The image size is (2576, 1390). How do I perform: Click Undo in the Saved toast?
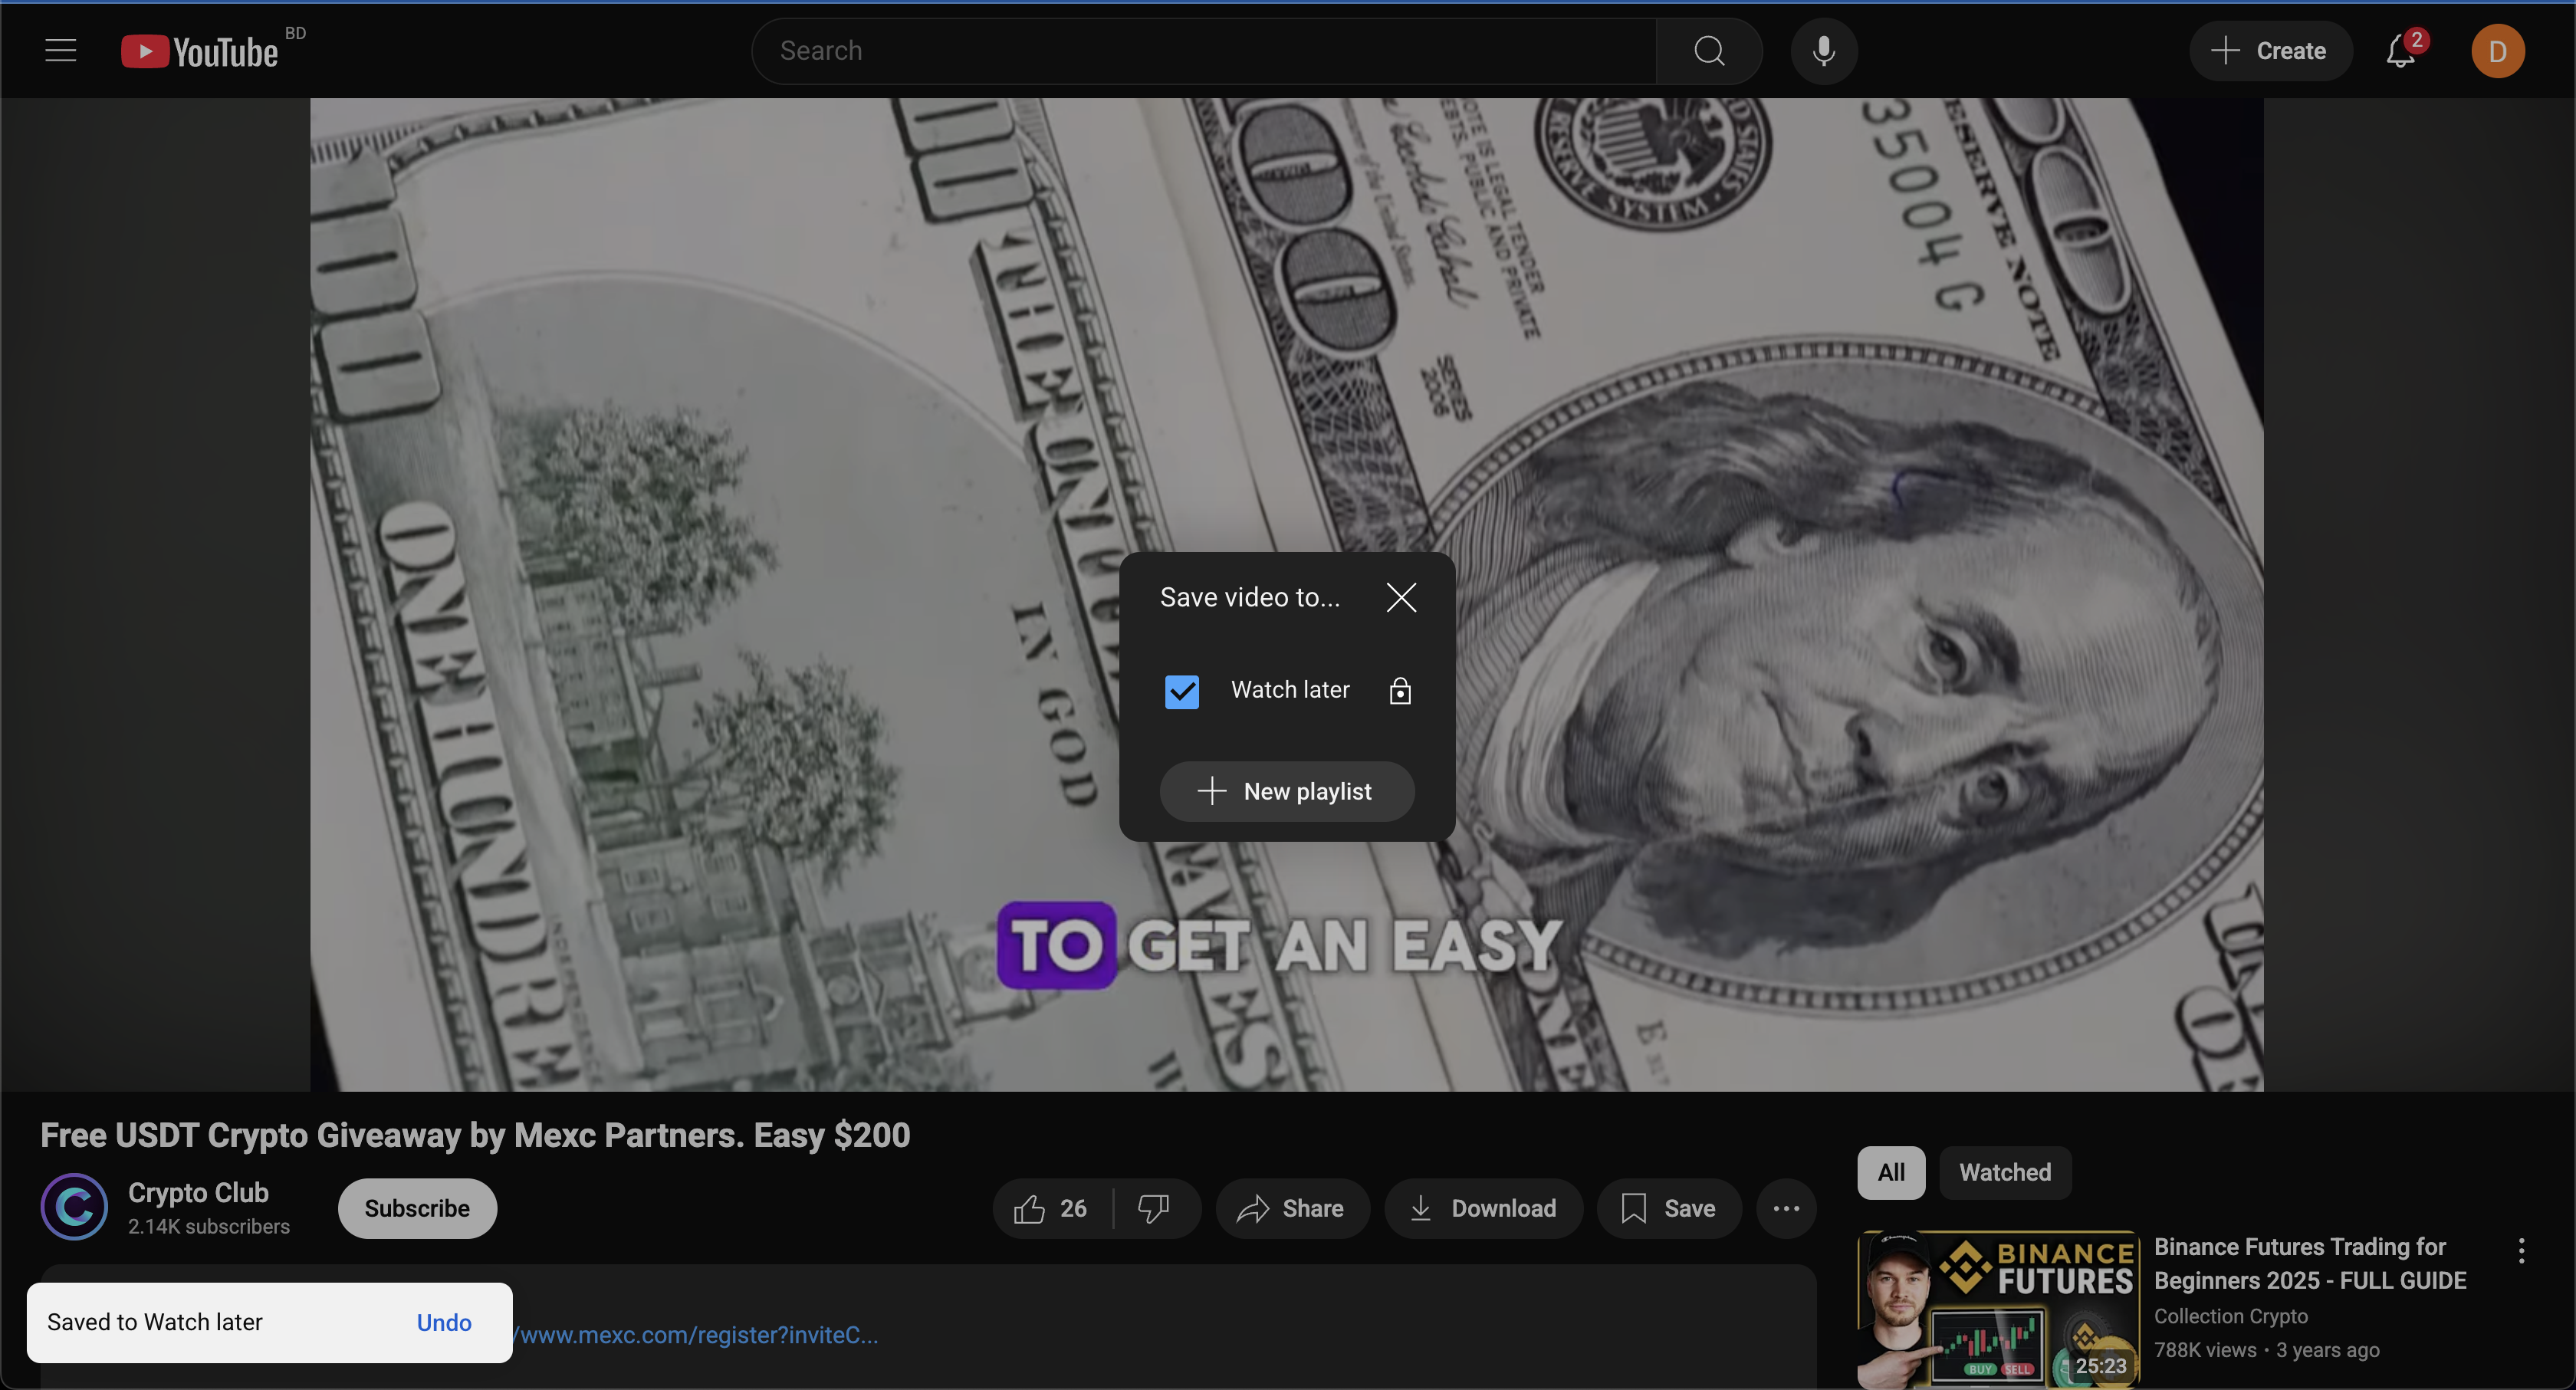444,1322
